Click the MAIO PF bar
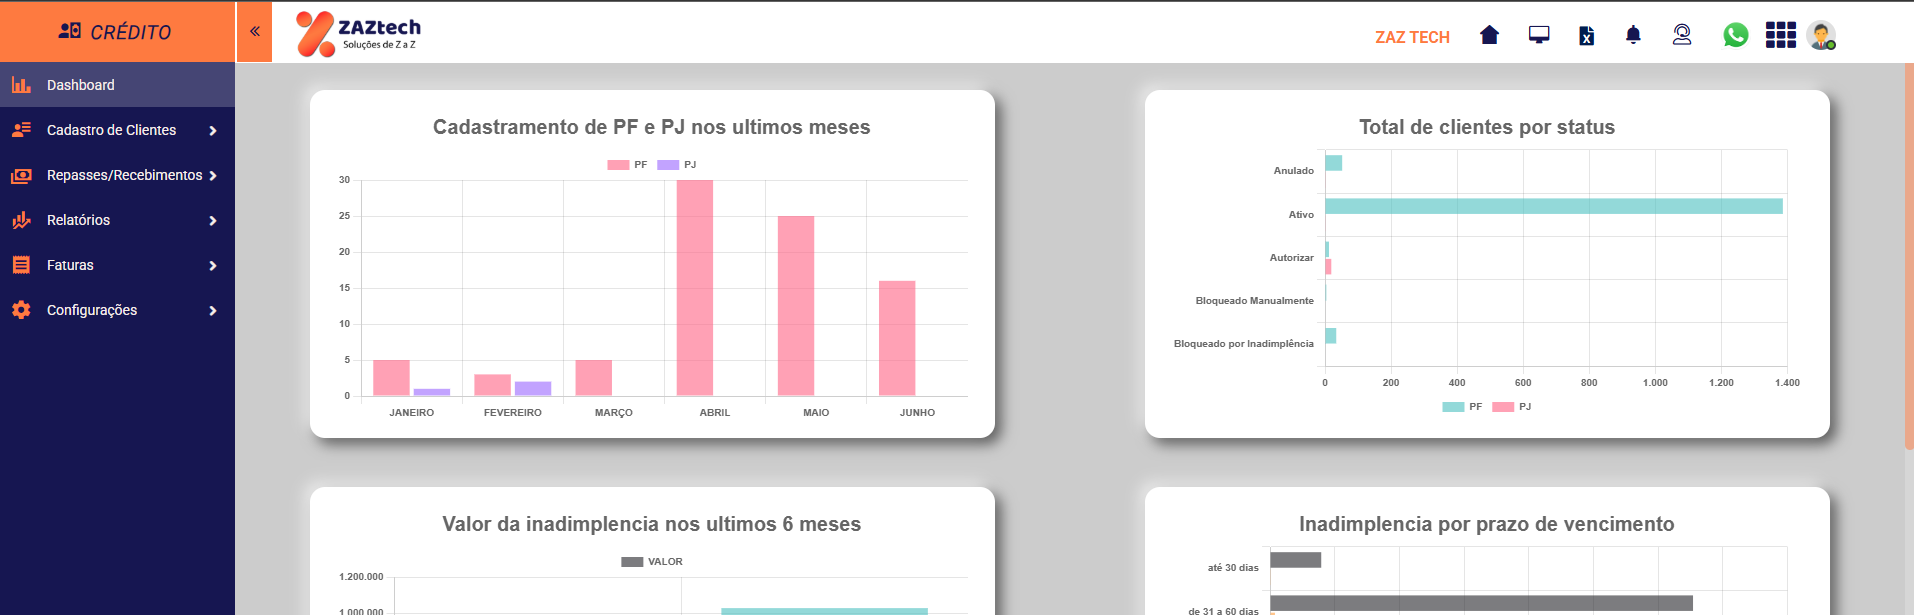Image resolution: width=1914 pixels, height=615 pixels. (796, 306)
